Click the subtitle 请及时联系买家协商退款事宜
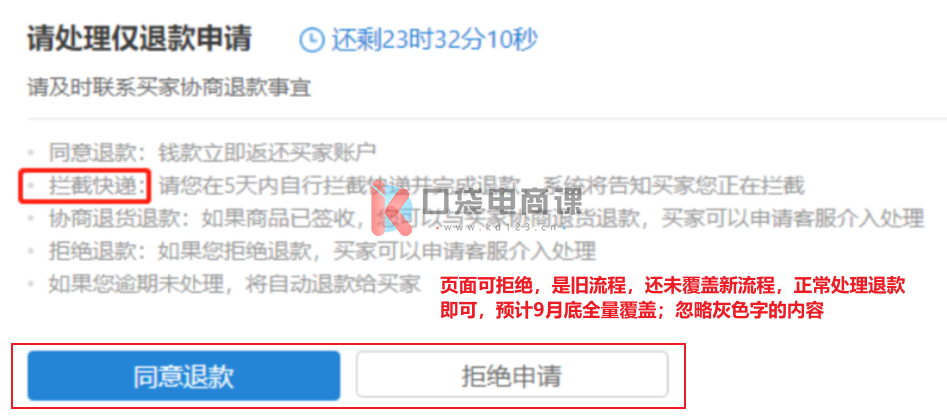The width and height of the screenshot is (947, 418). point(169,88)
